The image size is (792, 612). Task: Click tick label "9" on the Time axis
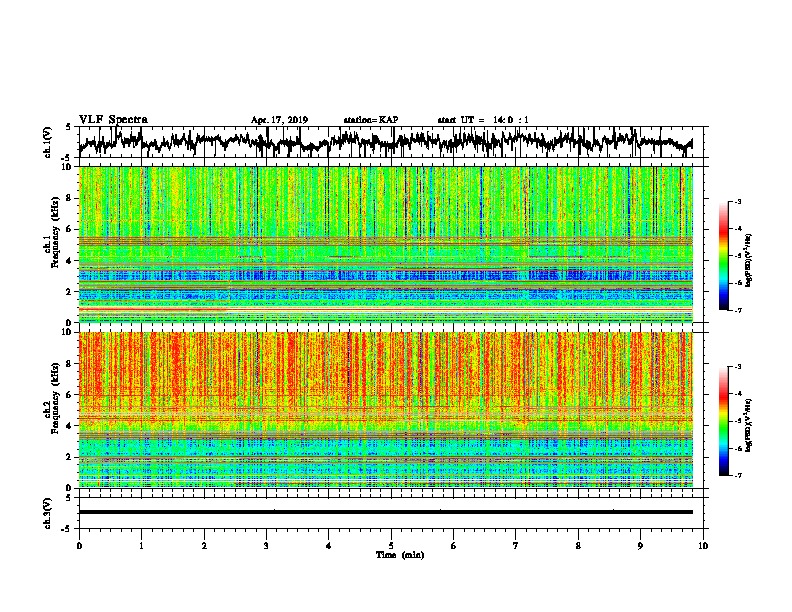coord(640,546)
